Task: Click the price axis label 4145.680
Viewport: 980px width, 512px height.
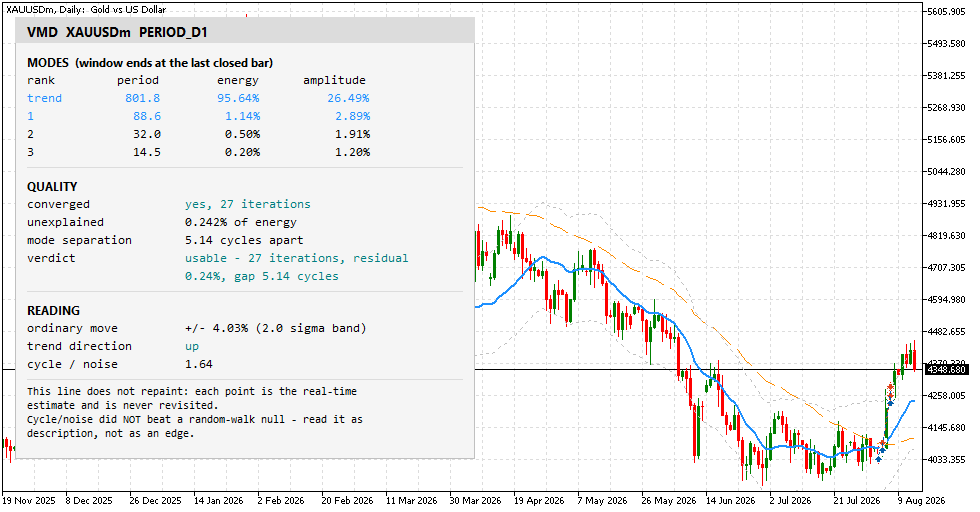Action: pyautogui.click(x=946, y=428)
